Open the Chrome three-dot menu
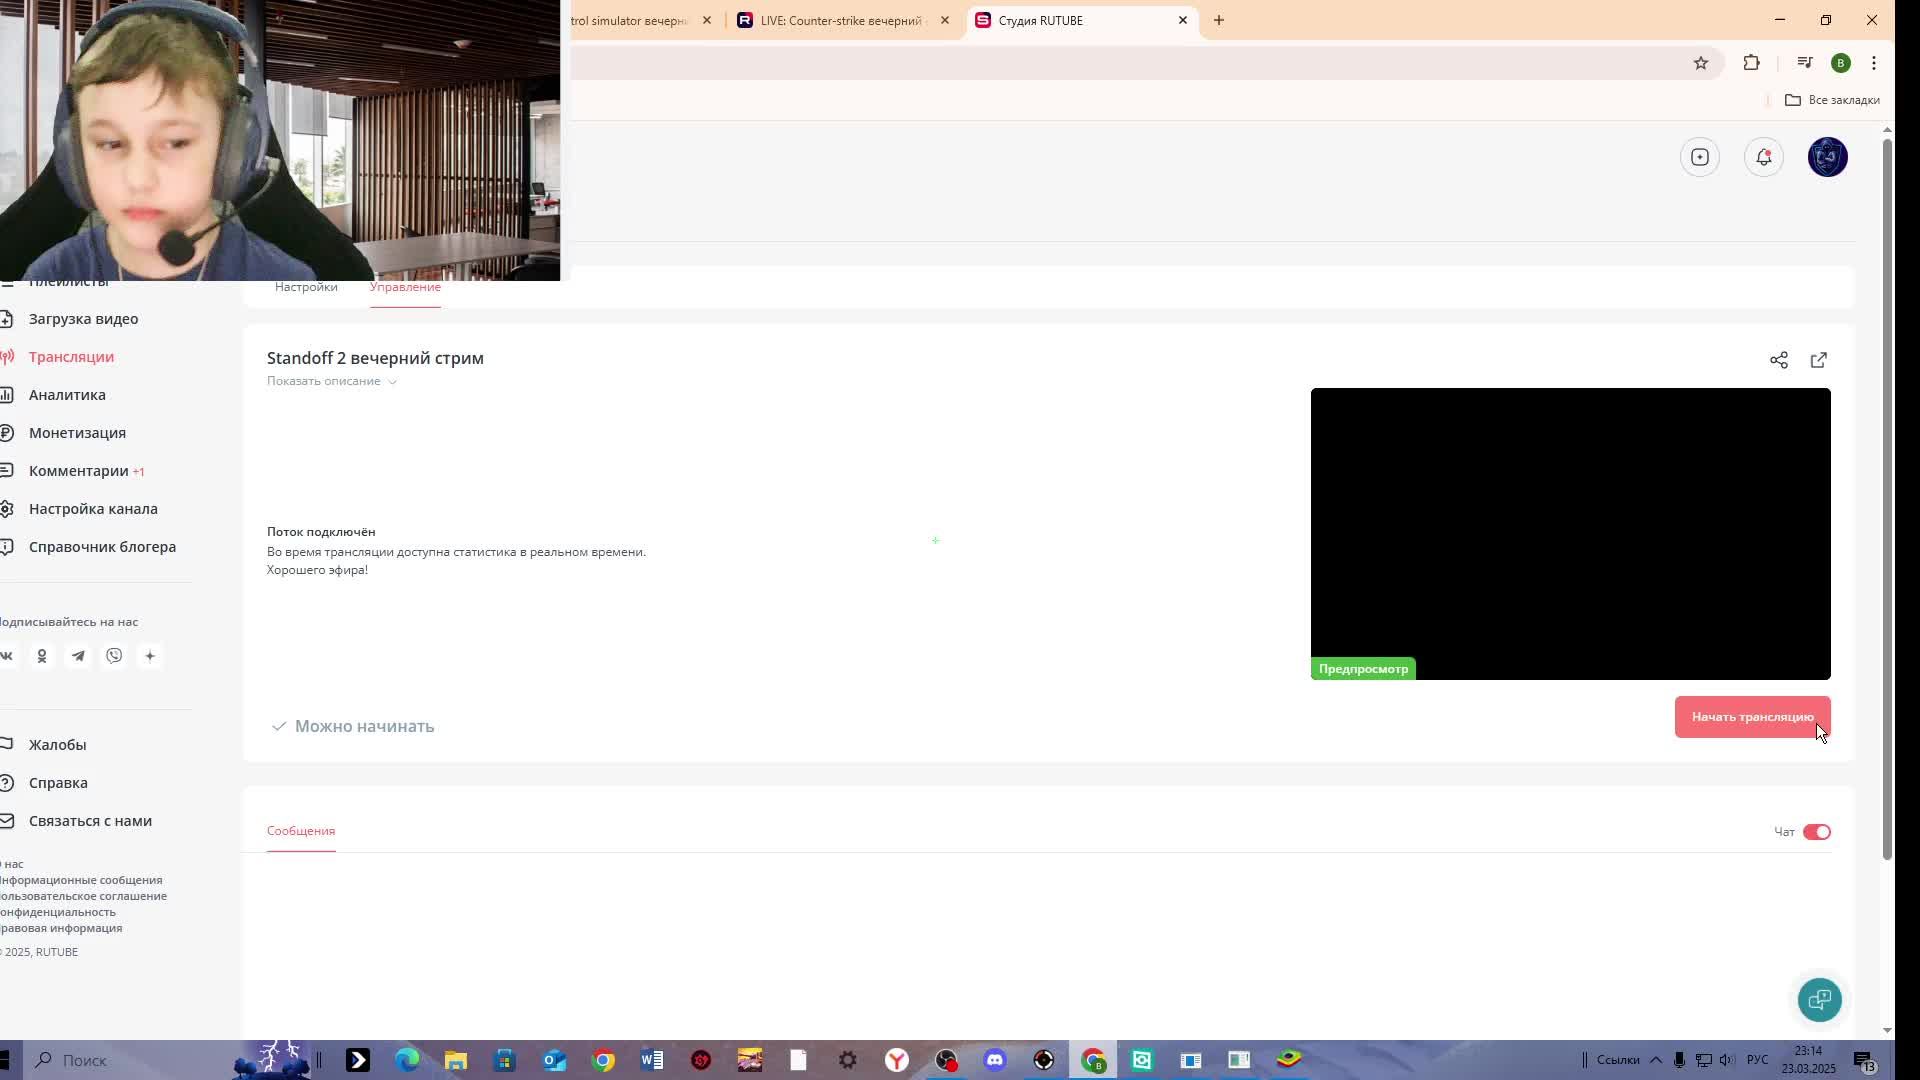This screenshot has height=1080, width=1920. tap(1873, 63)
